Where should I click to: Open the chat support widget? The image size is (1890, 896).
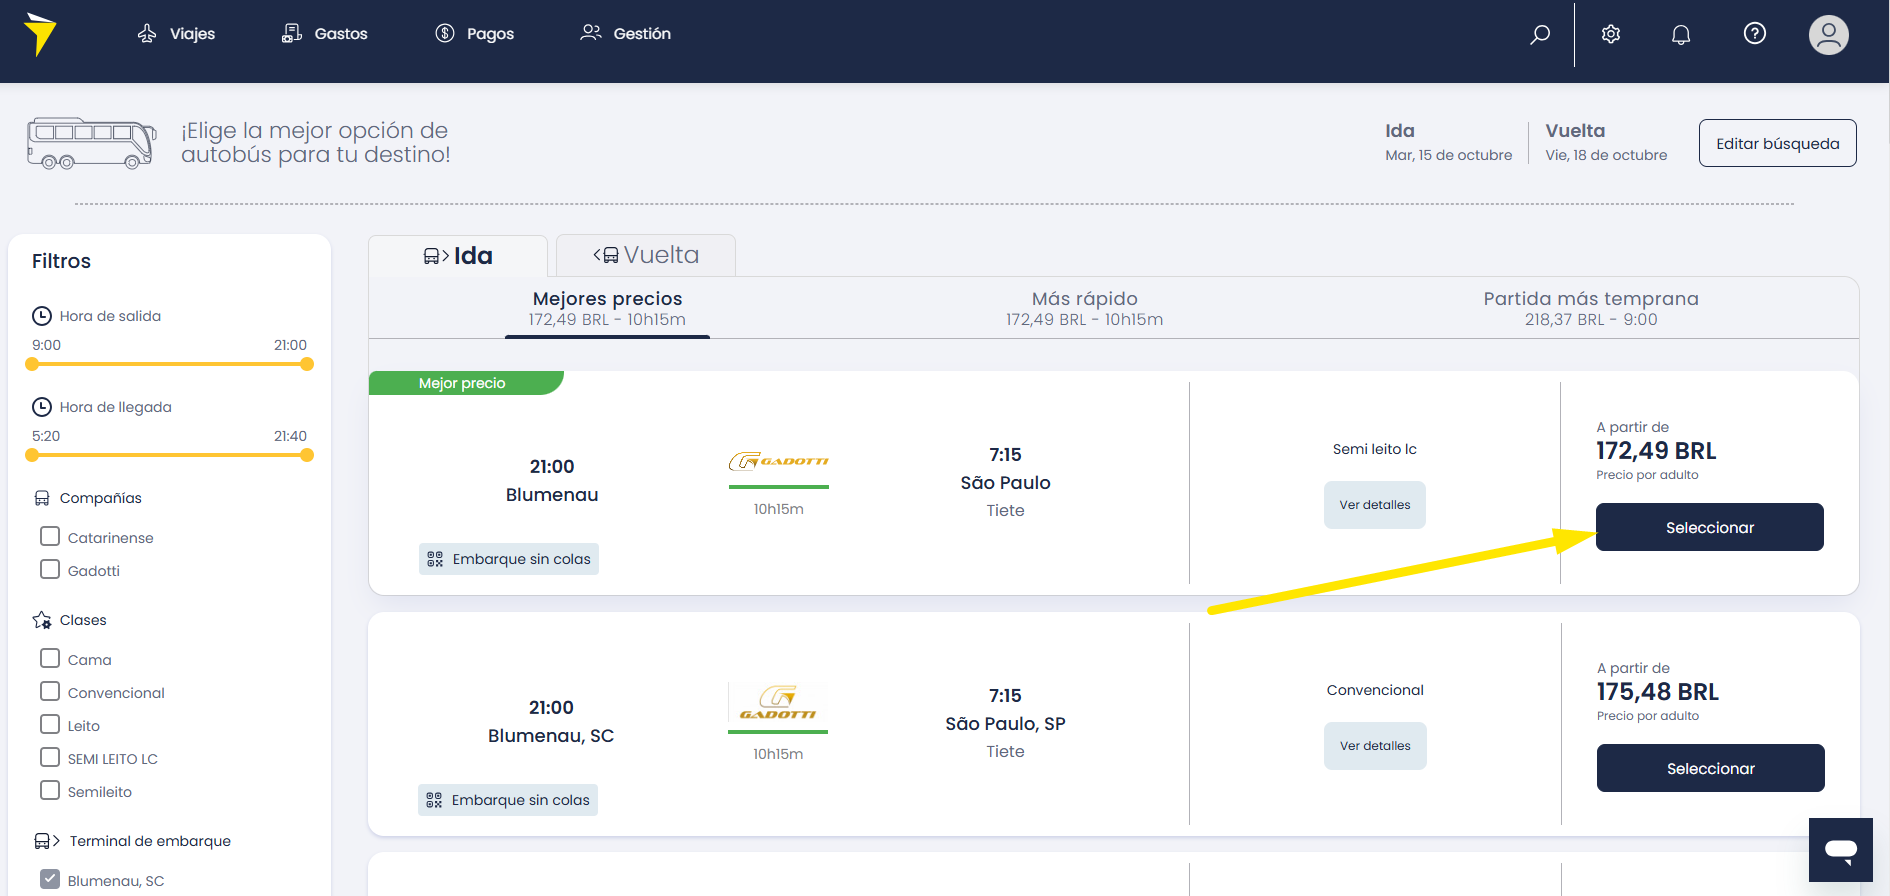pyautogui.click(x=1841, y=850)
